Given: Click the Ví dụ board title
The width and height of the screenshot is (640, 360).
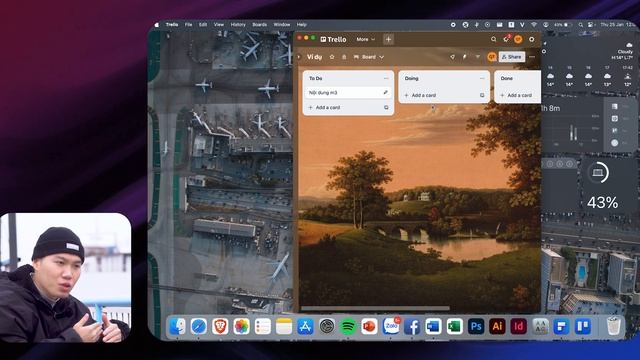Looking at the screenshot, I should click(314, 57).
